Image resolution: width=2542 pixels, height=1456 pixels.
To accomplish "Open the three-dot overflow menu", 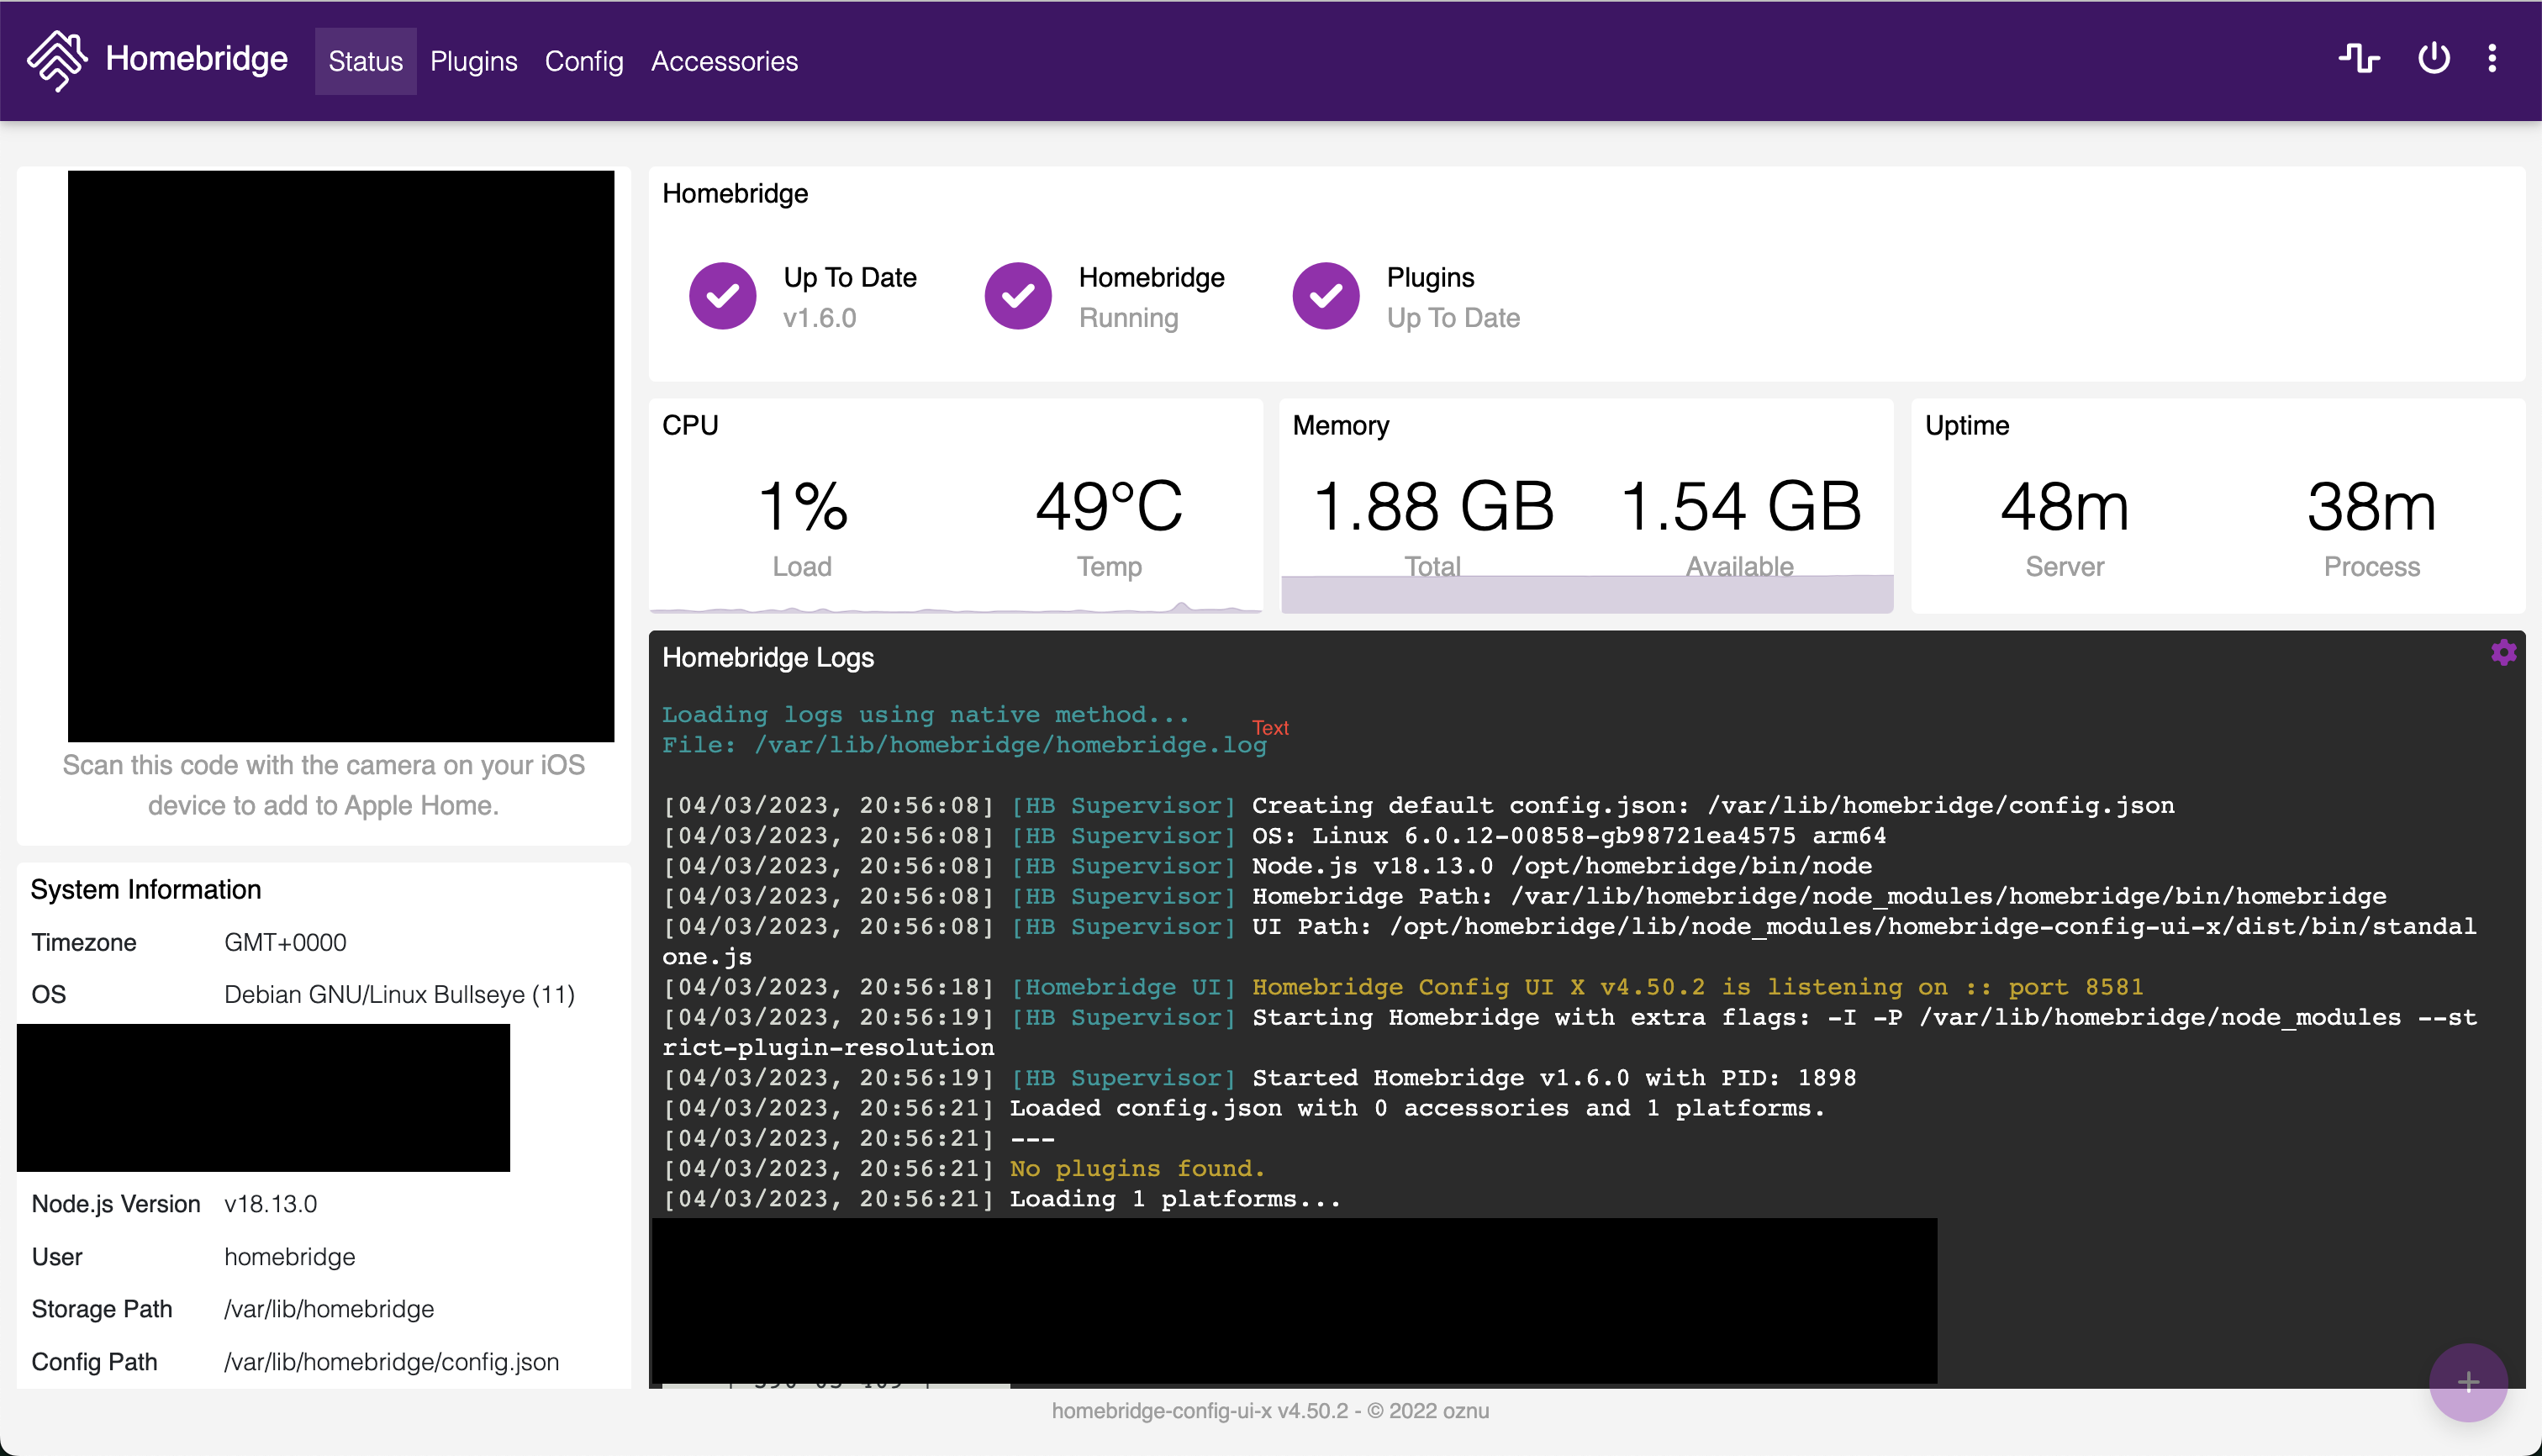I will [x=2491, y=59].
